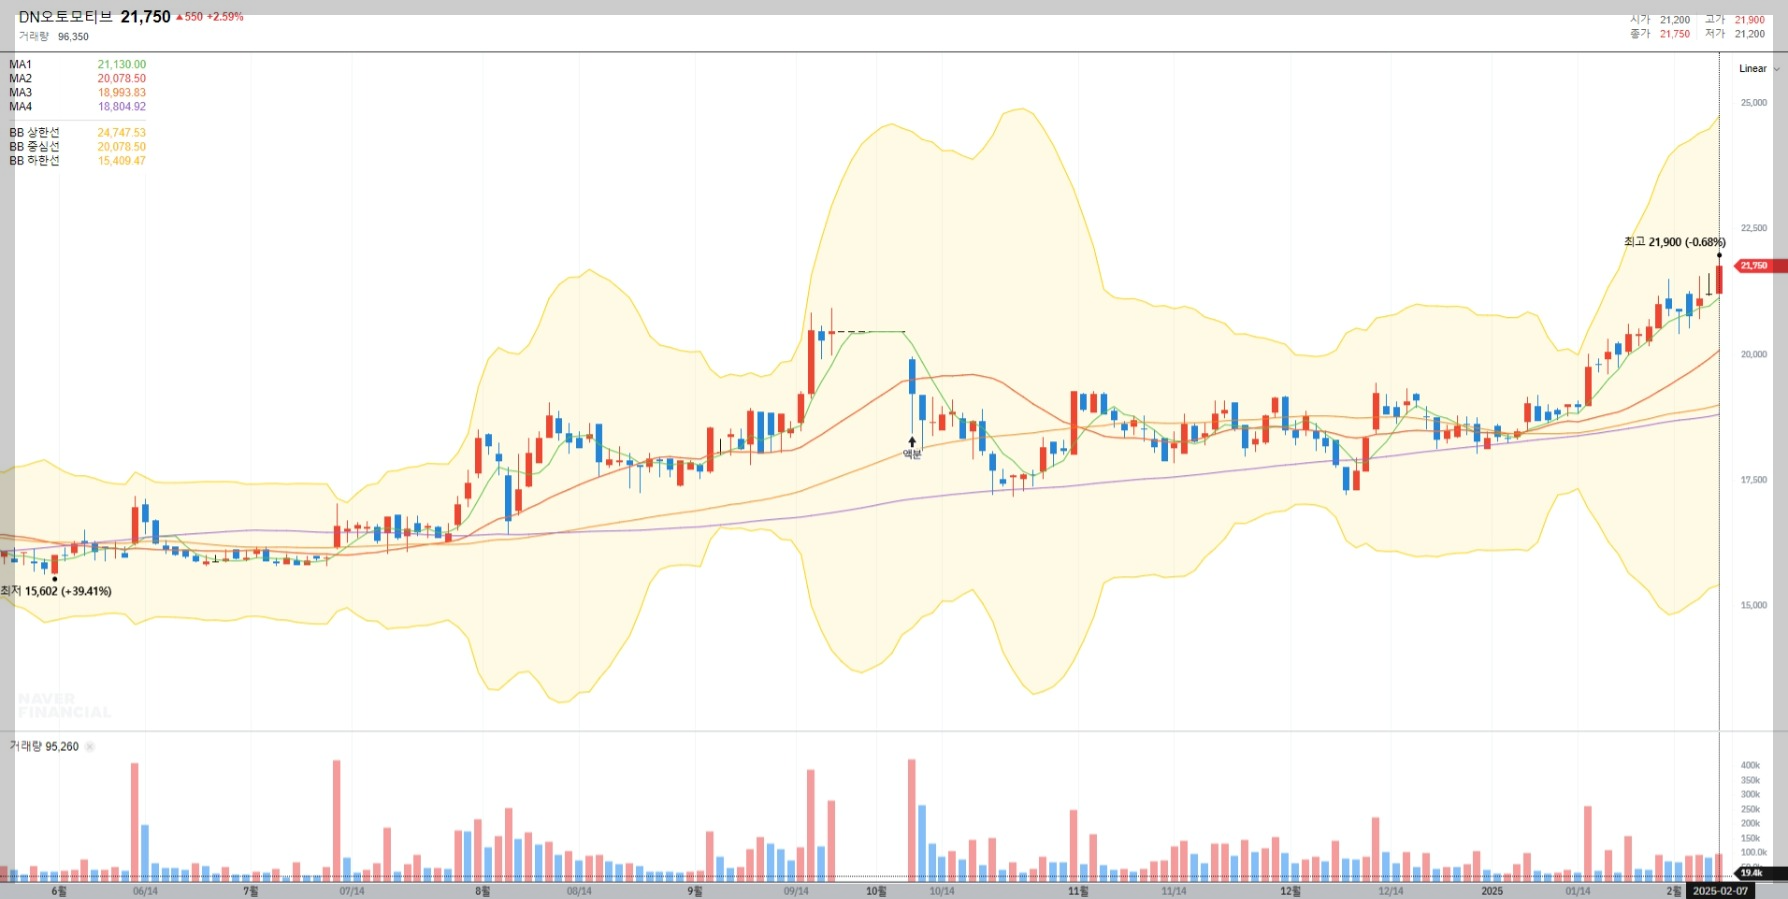
Task: Click the 최저 15,602 (+39.41%) label
Action: coord(56,591)
